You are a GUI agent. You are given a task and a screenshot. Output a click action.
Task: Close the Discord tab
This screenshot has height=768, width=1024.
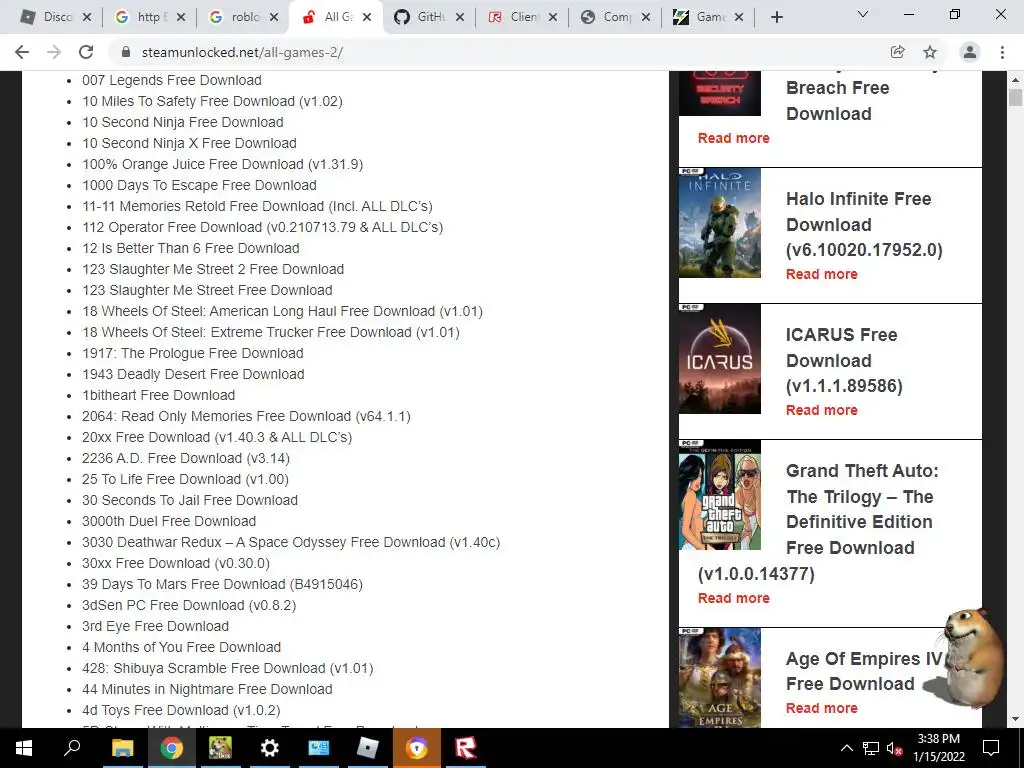[88, 17]
